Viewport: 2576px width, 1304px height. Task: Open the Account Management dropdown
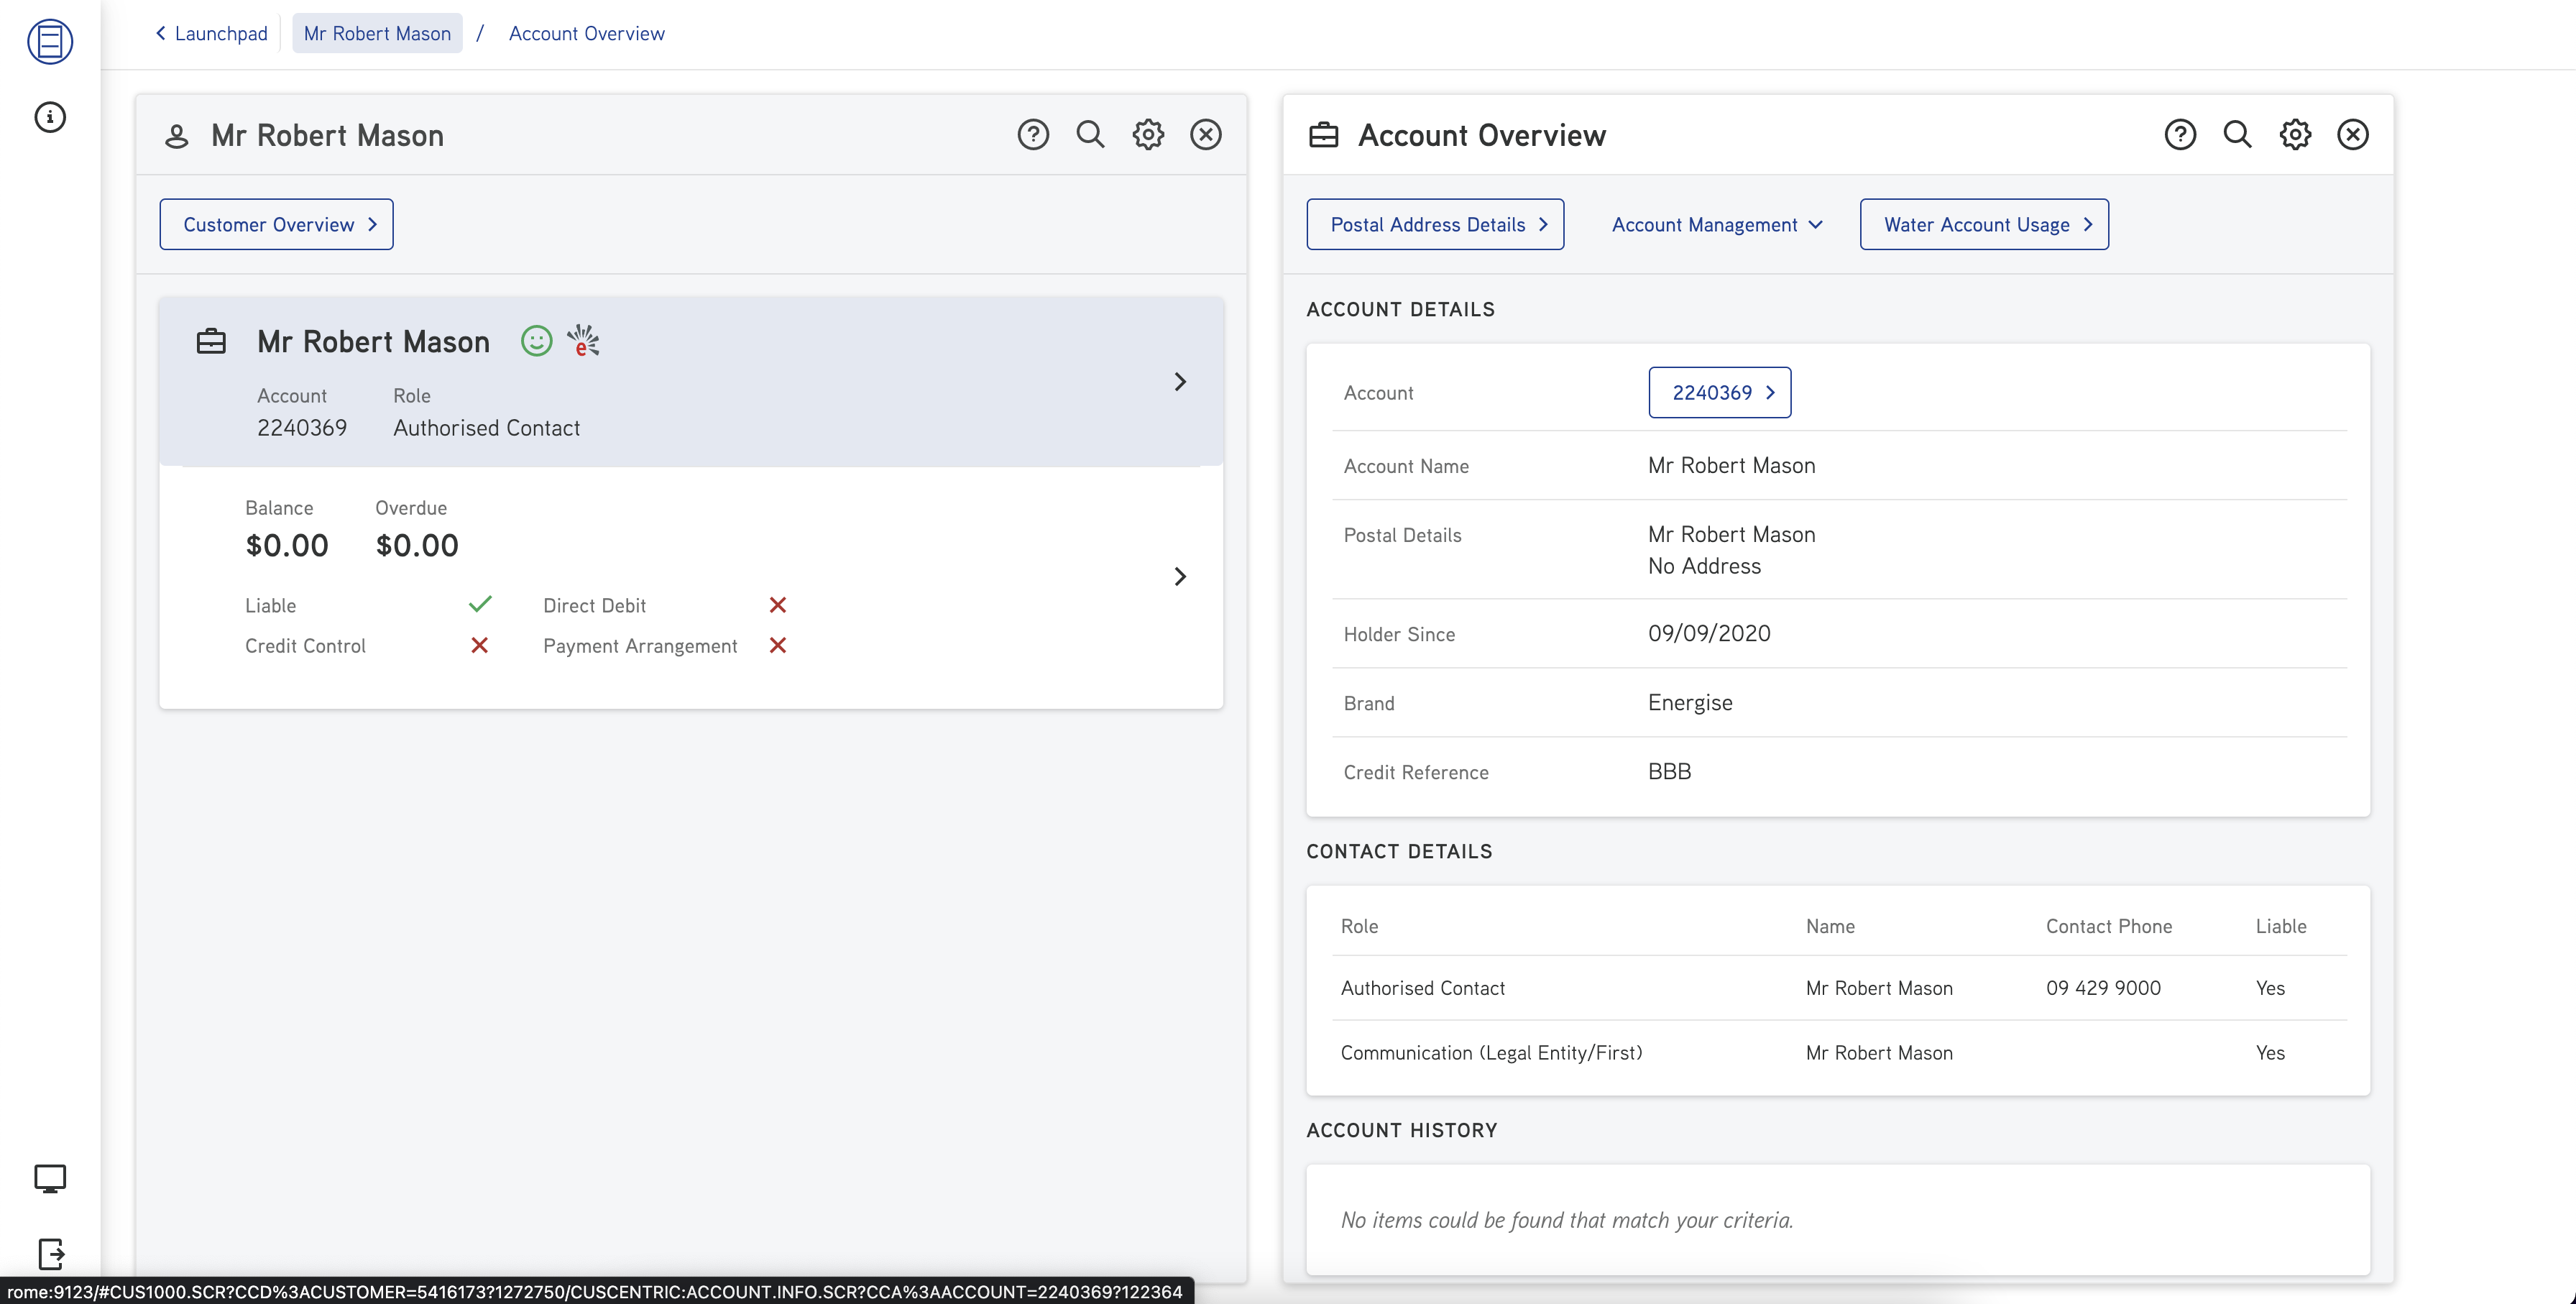click(1716, 224)
